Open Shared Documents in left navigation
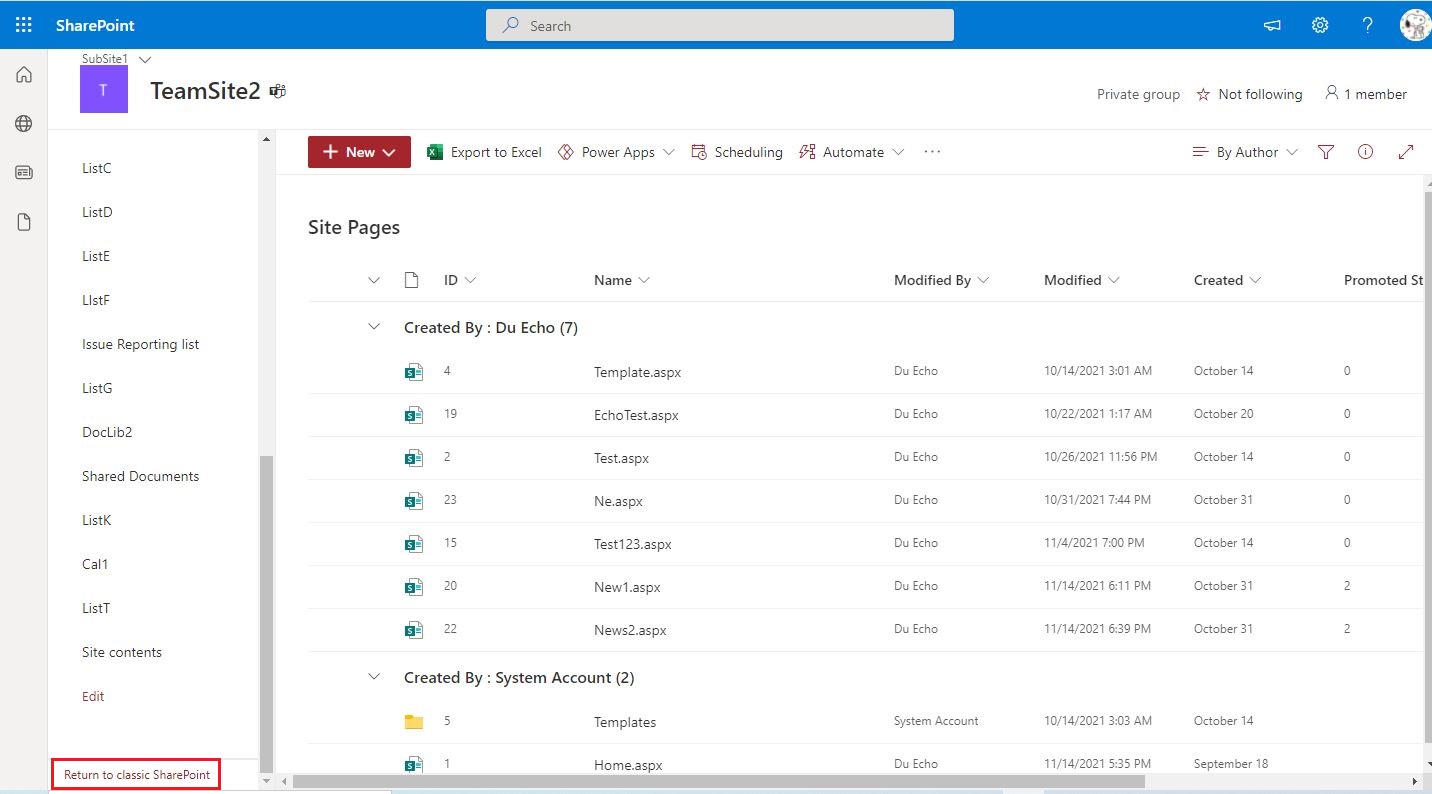Screen dimensions: 1432x794 (140, 476)
